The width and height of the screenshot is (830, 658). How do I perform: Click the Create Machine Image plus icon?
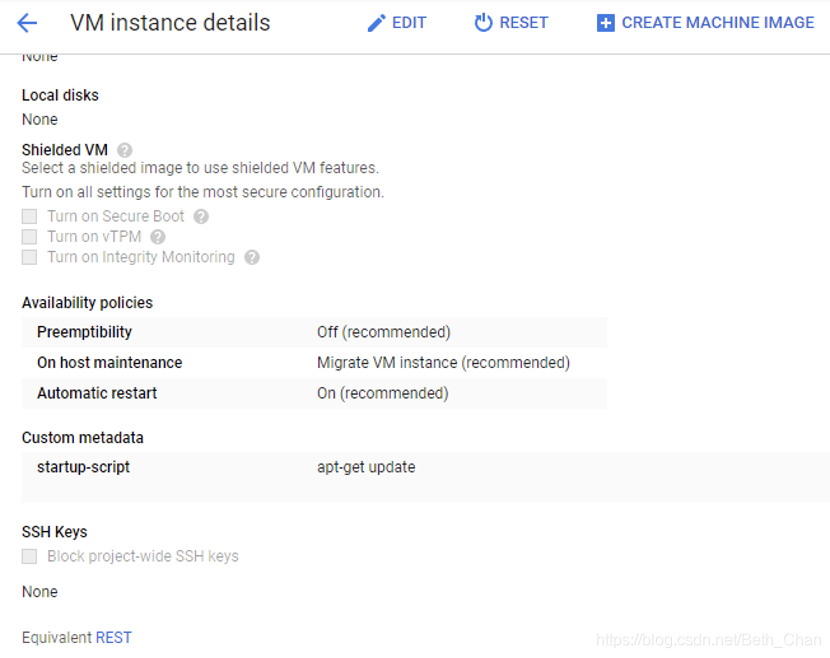point(606,23)
